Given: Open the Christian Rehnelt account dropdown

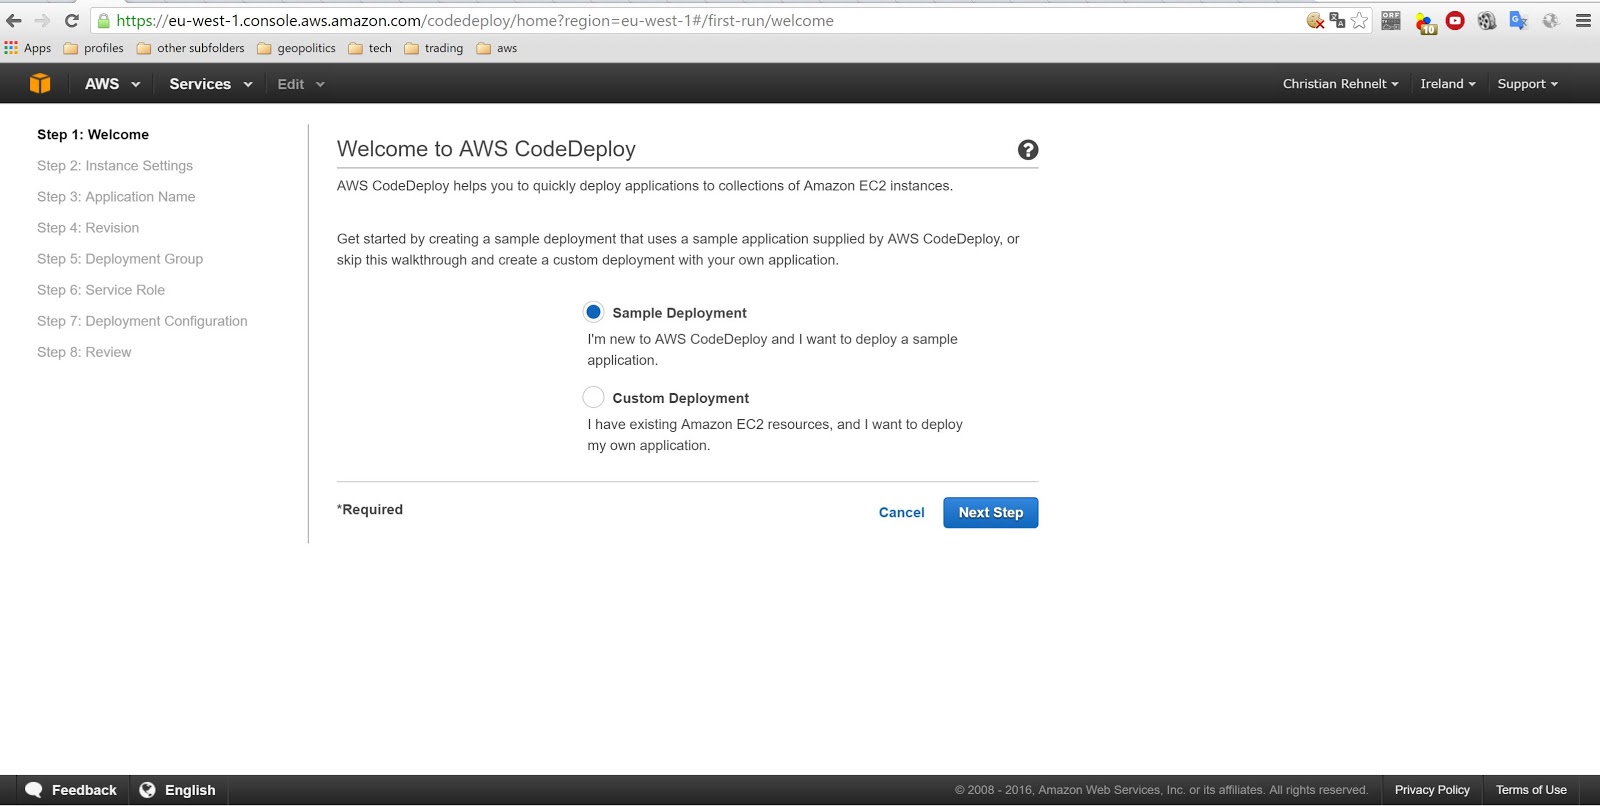Looking at the screenshot, I should pyautogui.click(x=1340, y=84).
